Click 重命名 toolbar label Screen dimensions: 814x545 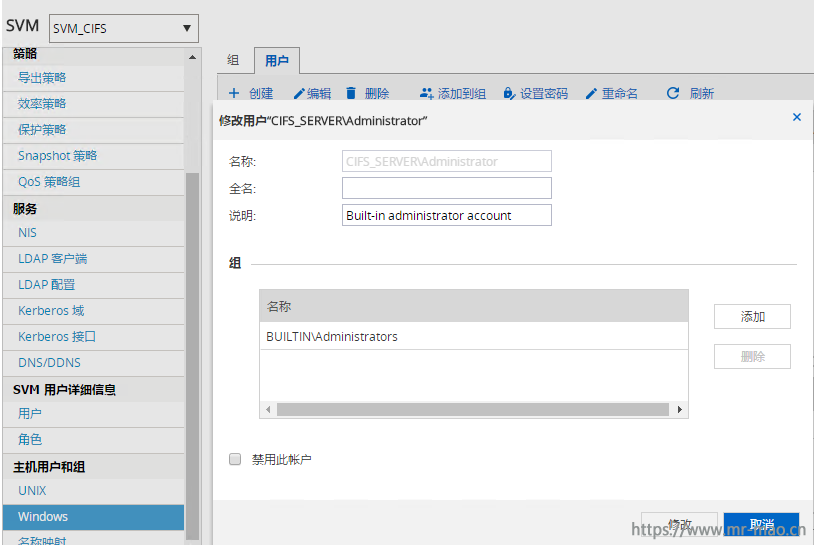(x=620, y=93)
